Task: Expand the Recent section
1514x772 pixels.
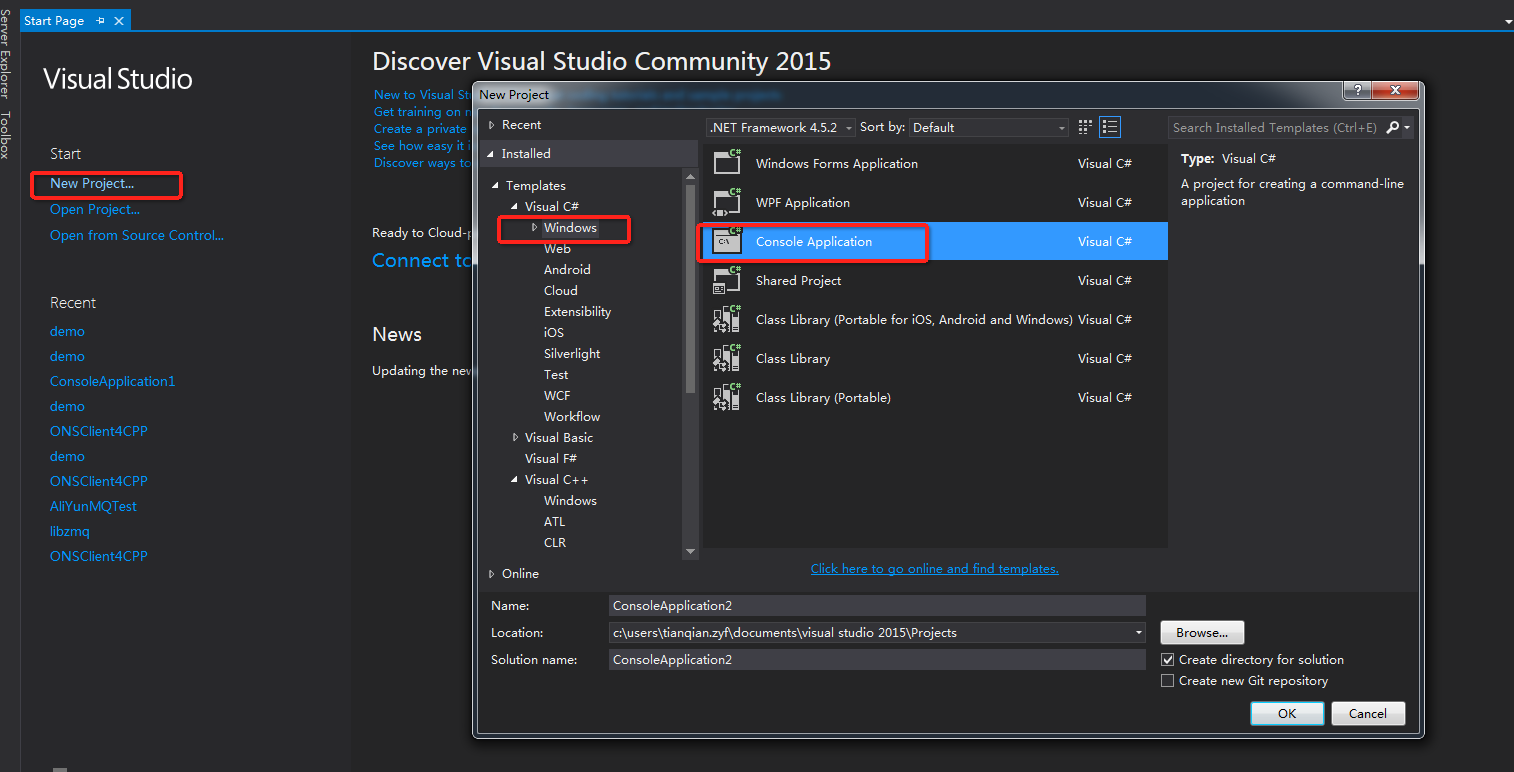Action: 491,125
